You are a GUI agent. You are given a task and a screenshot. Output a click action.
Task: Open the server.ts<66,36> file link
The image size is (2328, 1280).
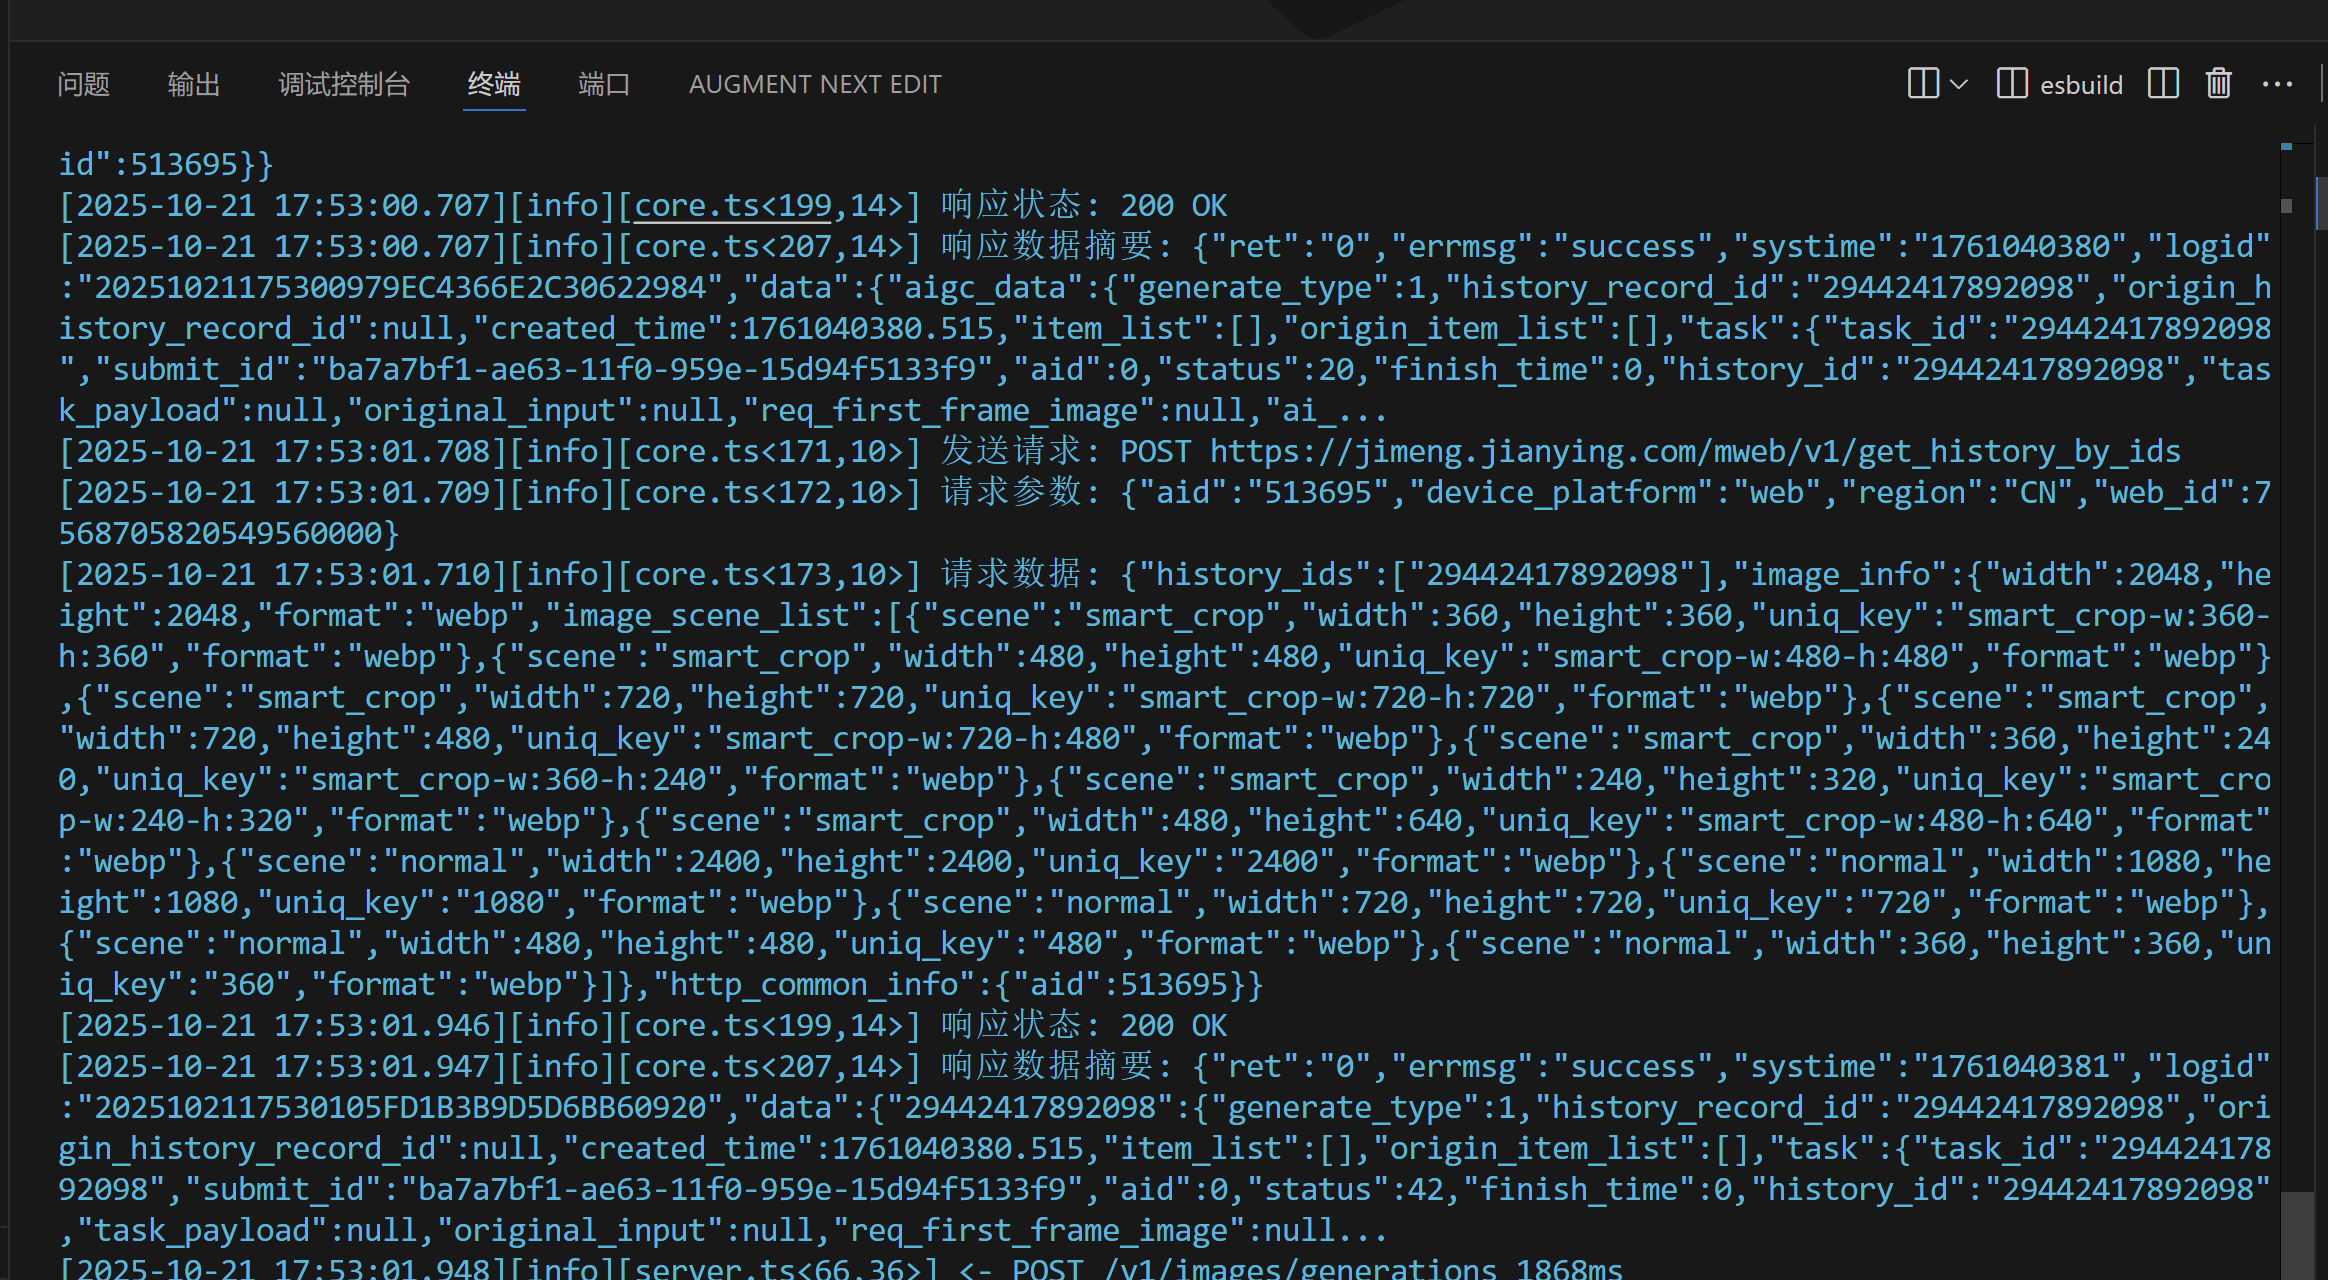(777, 1269)
